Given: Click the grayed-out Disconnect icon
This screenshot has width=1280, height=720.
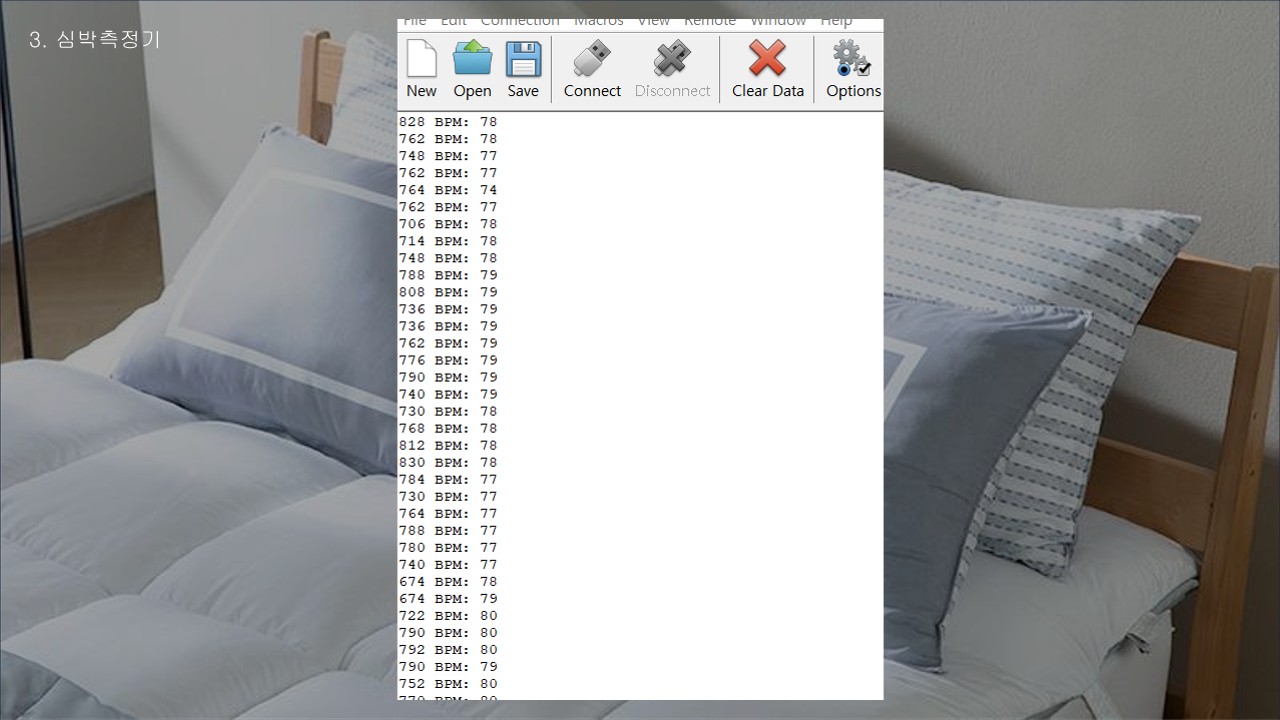Looking at the screenshot, I should tap(672, 60).
